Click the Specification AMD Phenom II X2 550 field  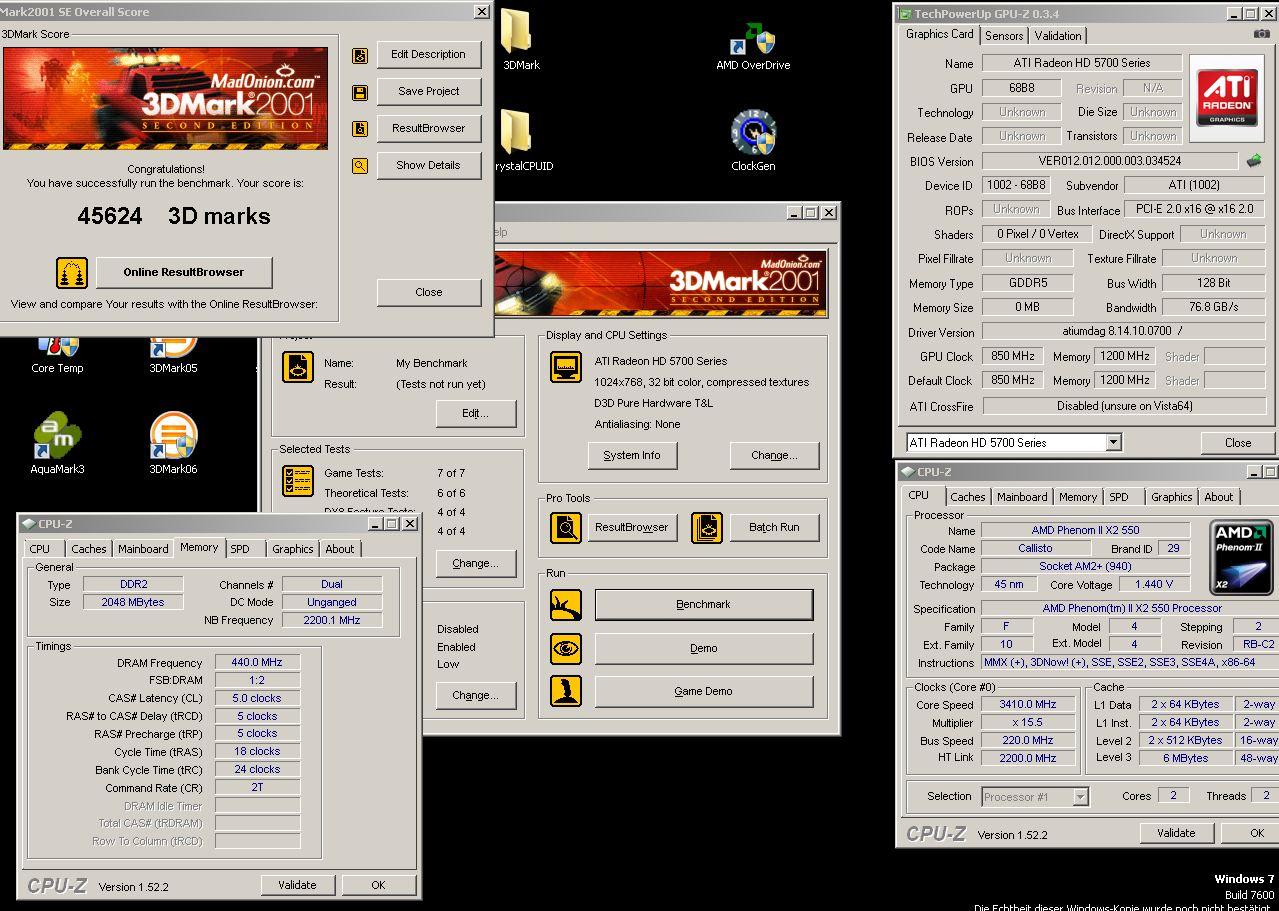[1131, 608]
